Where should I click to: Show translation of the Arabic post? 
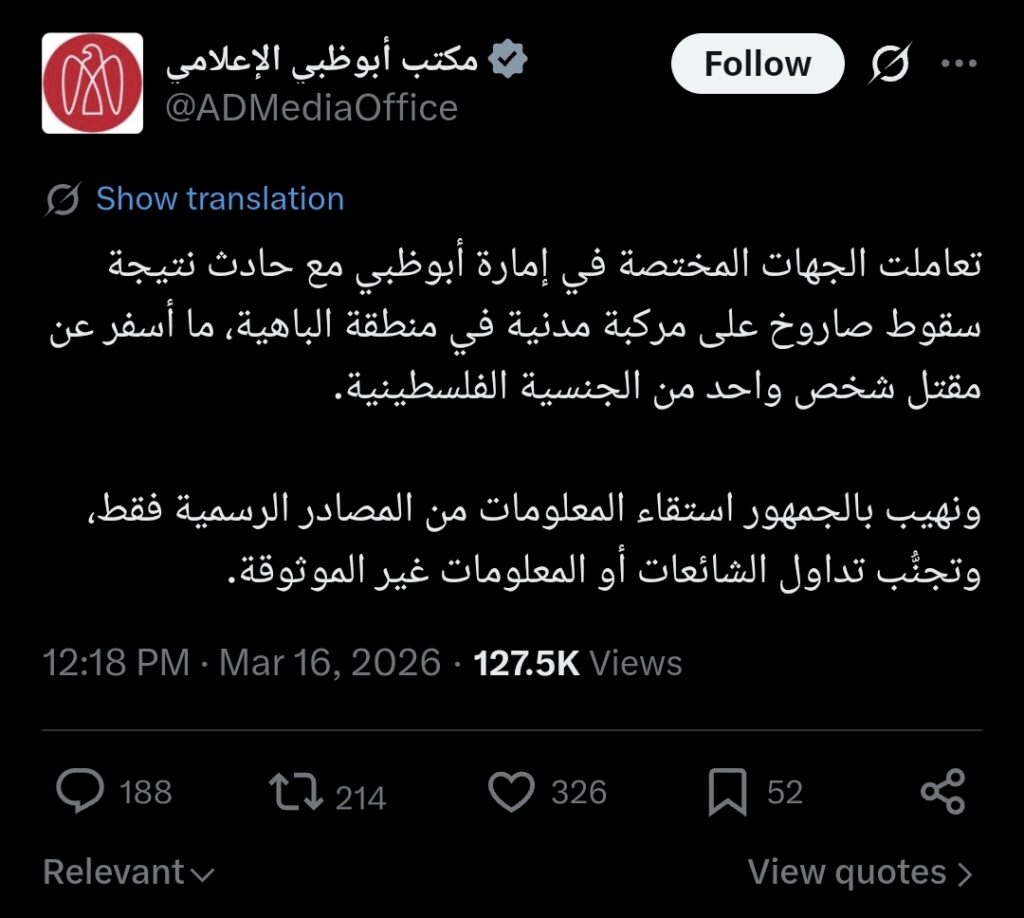[219, 199]
